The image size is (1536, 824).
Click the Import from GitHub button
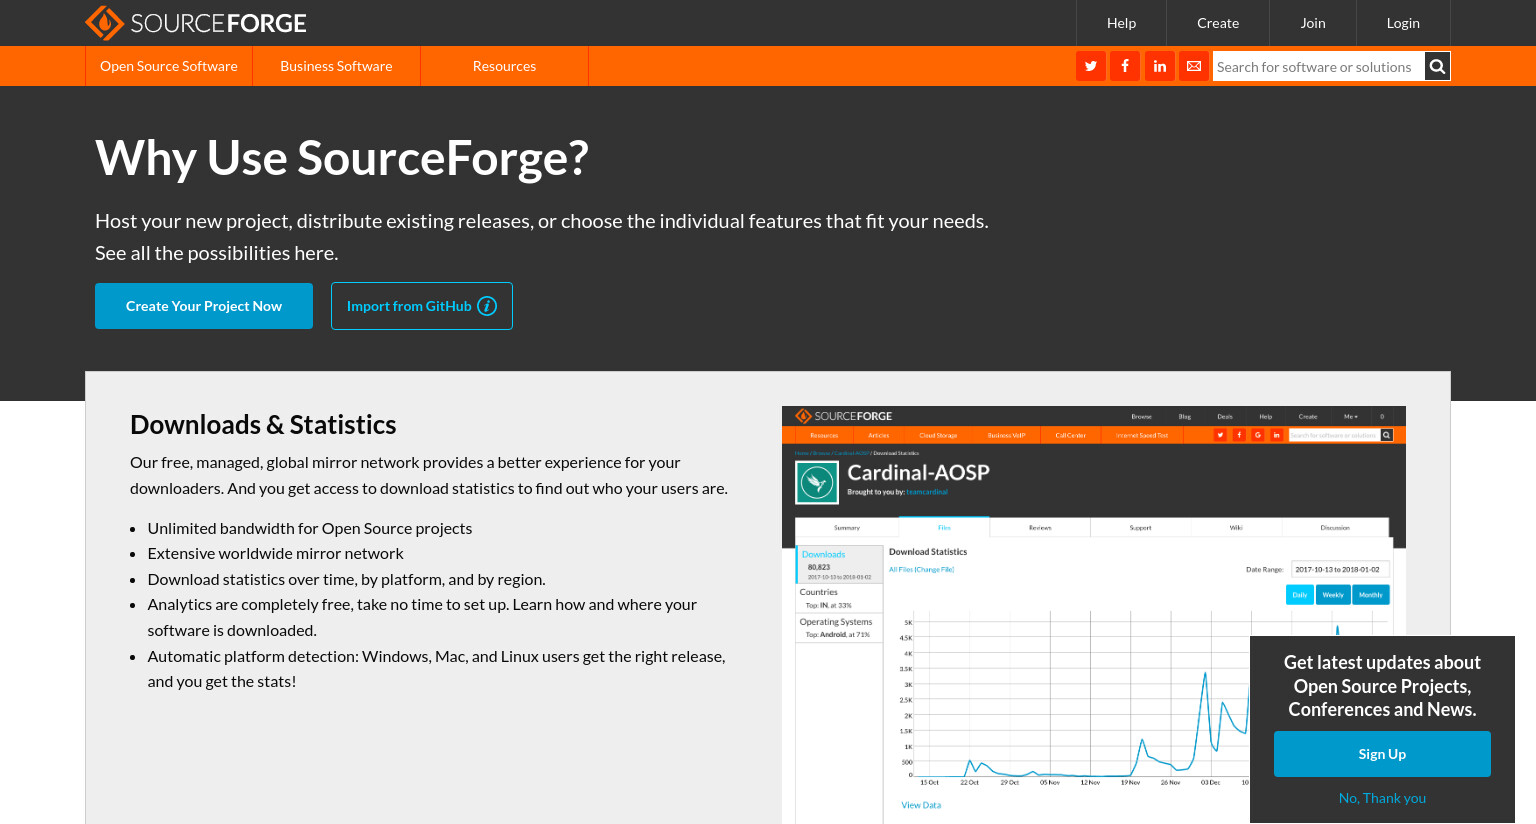(x=422, y=306)
